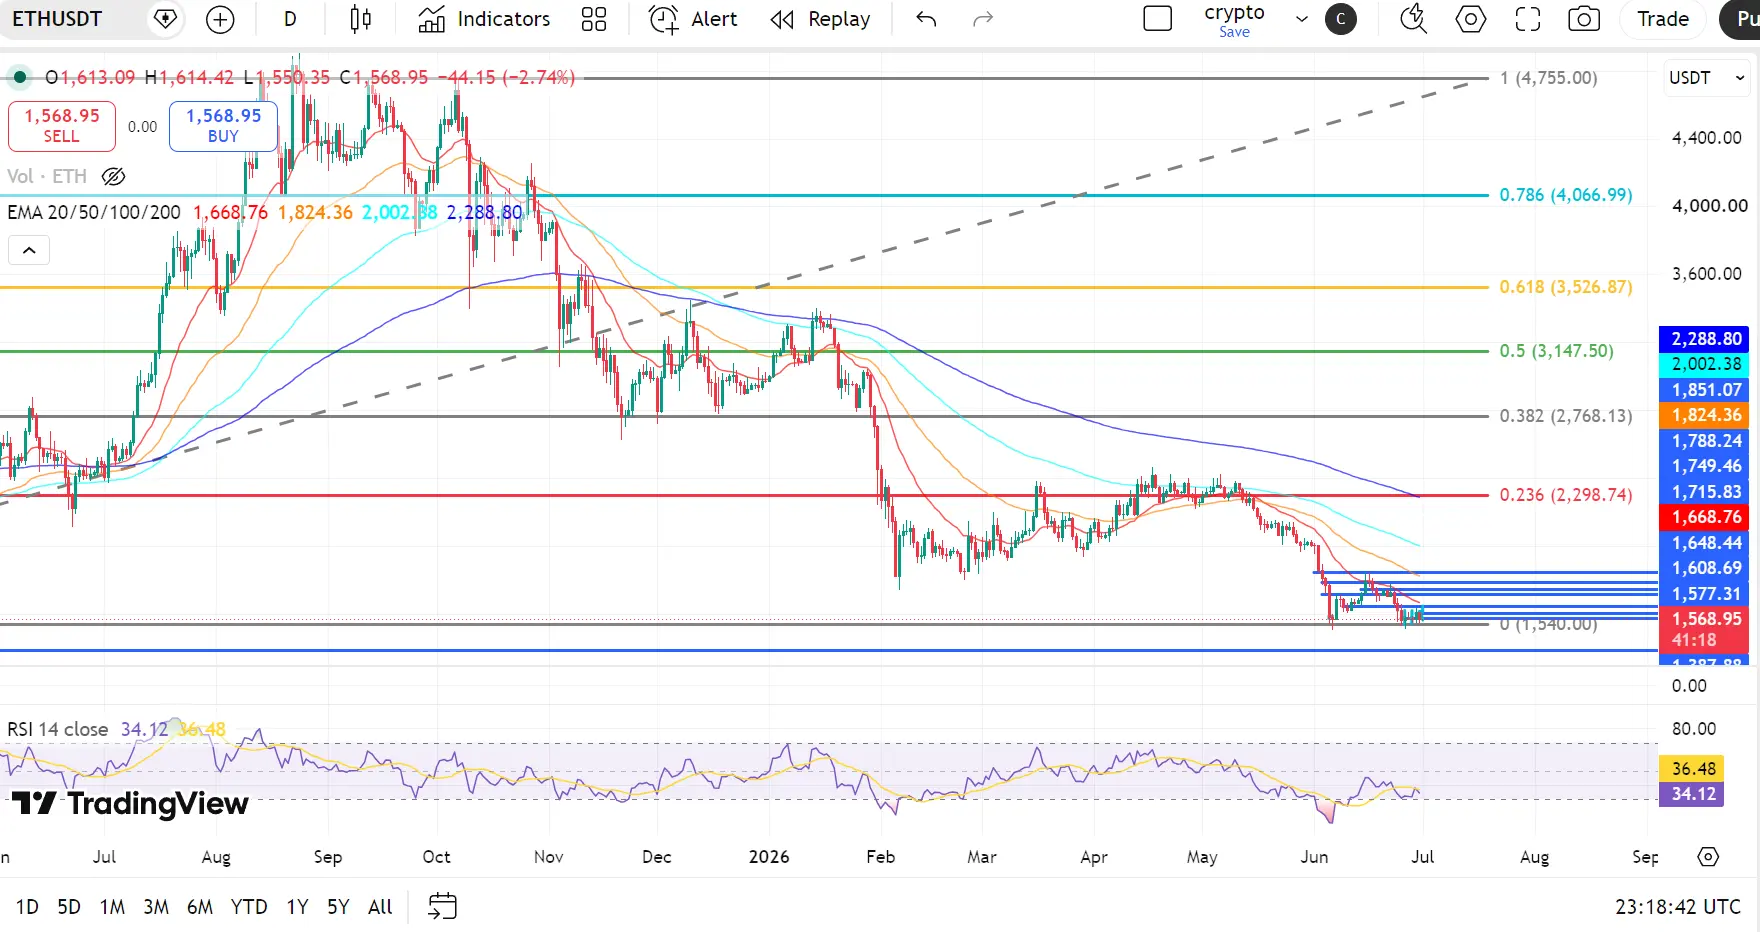Click the 1,568.95 BUY button
Screen dimensions: 1760x932
(223, 126)
